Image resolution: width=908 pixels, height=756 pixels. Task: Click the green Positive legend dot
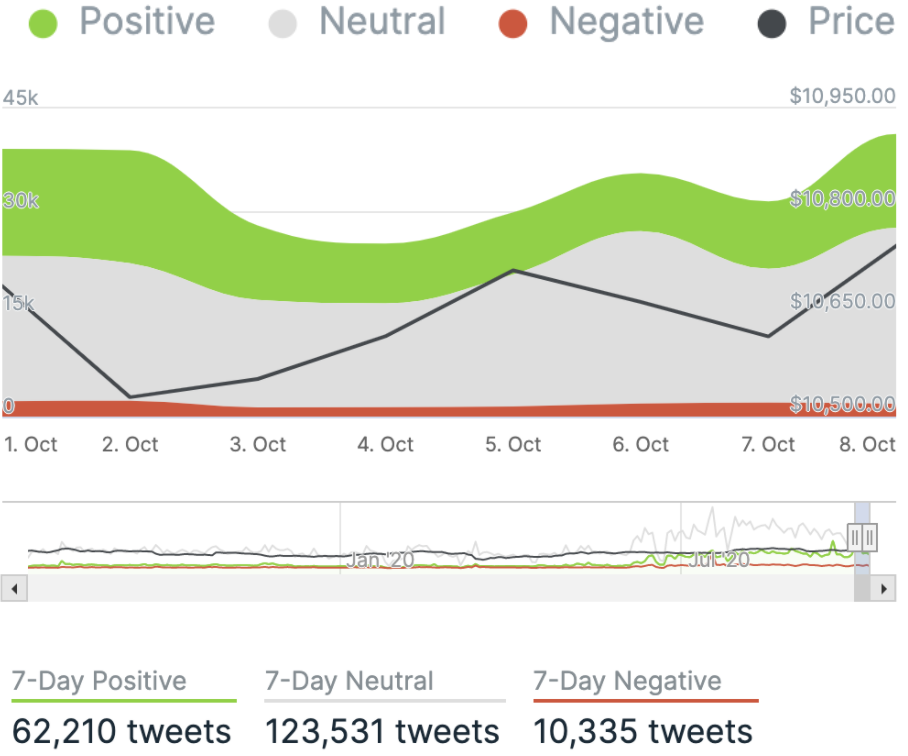[45, 22]
